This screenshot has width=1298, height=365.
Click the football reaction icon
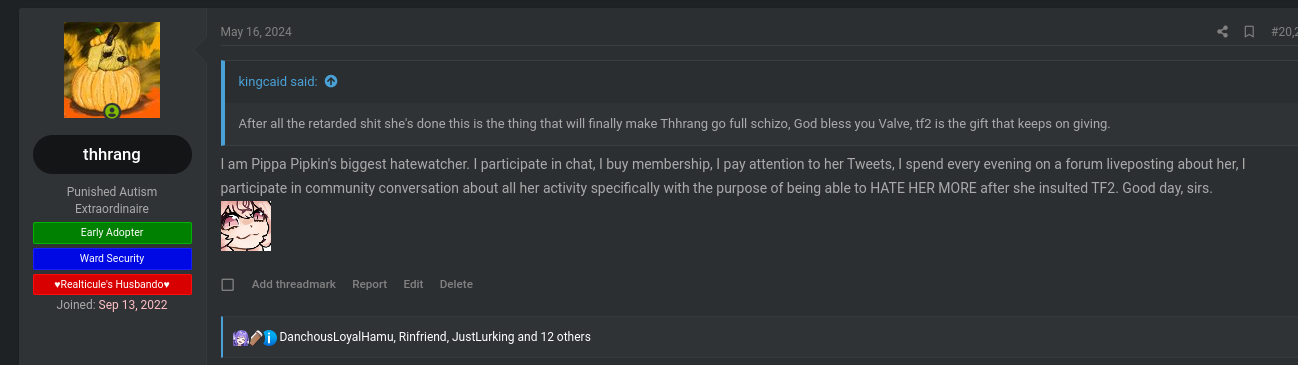point(255,337)
